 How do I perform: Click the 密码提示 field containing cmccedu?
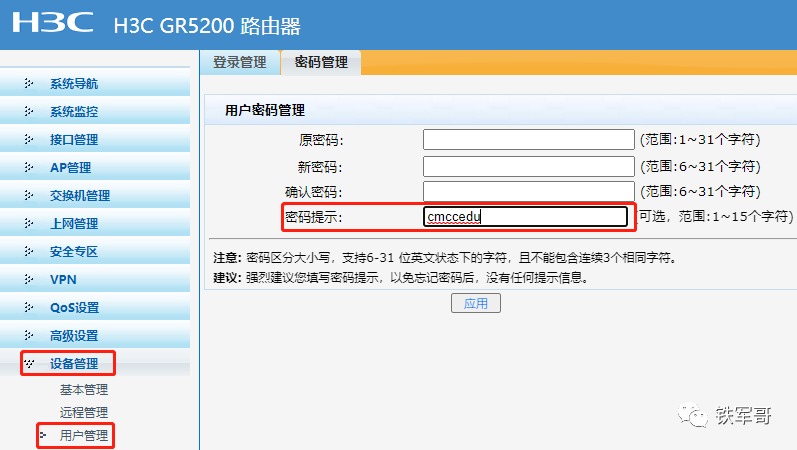tap(526, 217)
